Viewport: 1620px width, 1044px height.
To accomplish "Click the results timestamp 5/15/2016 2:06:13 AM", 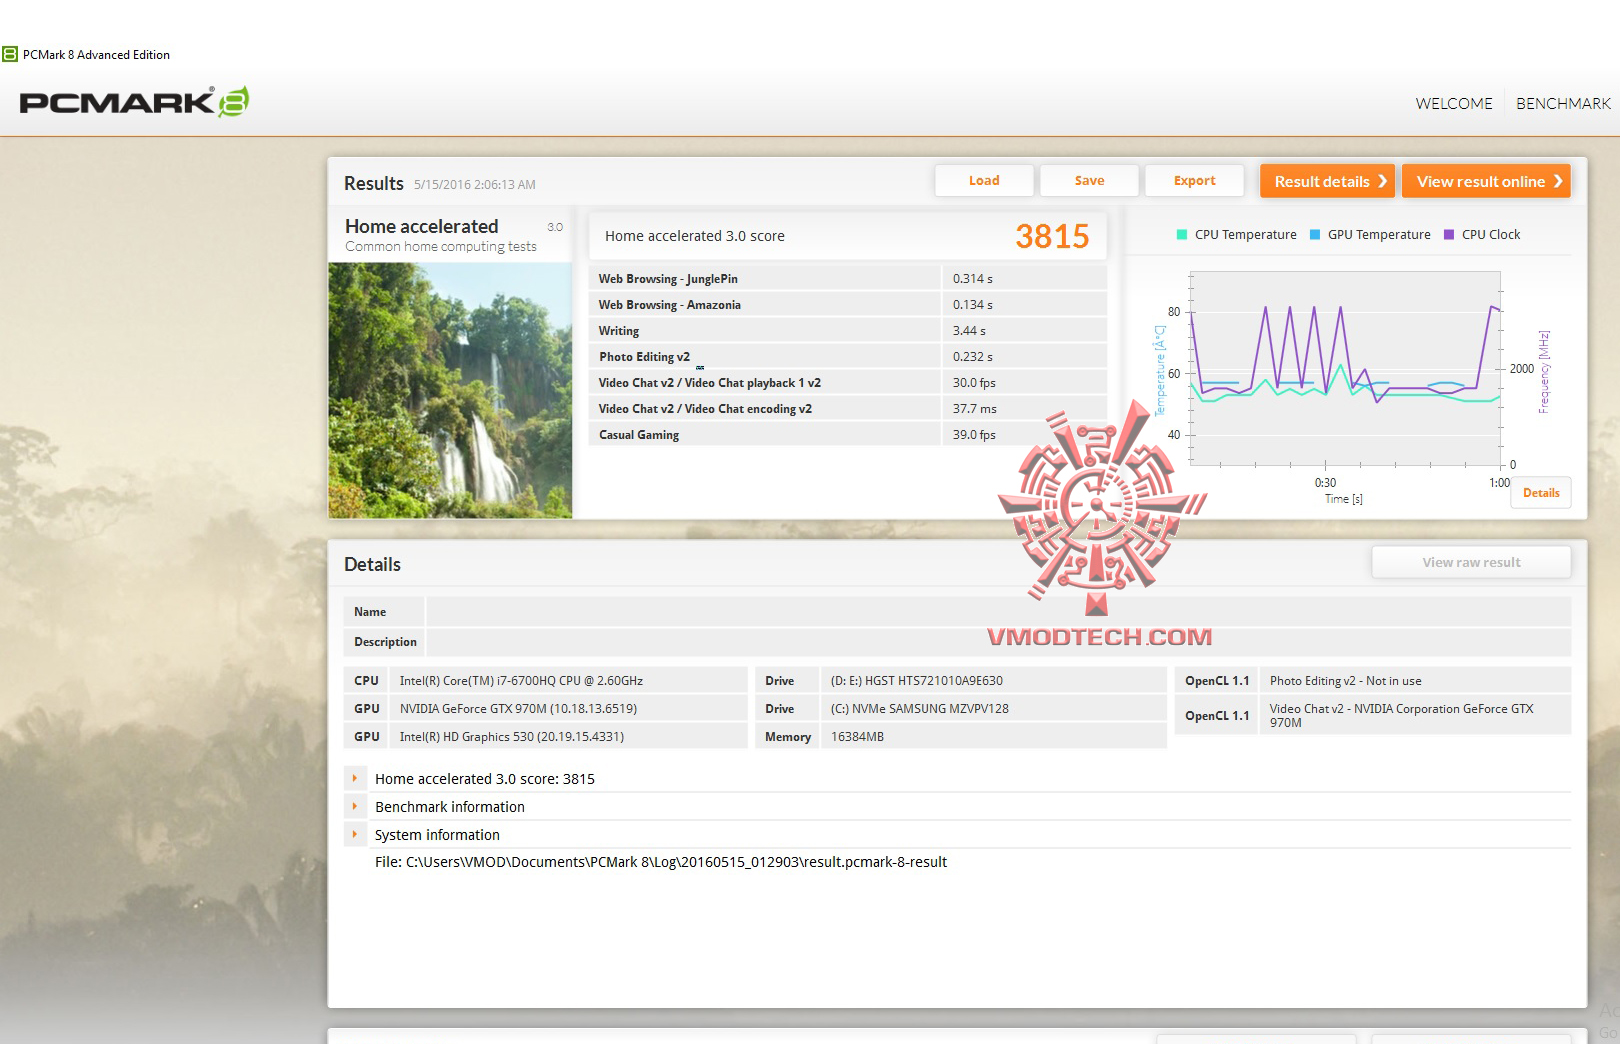I will [475, 185].
